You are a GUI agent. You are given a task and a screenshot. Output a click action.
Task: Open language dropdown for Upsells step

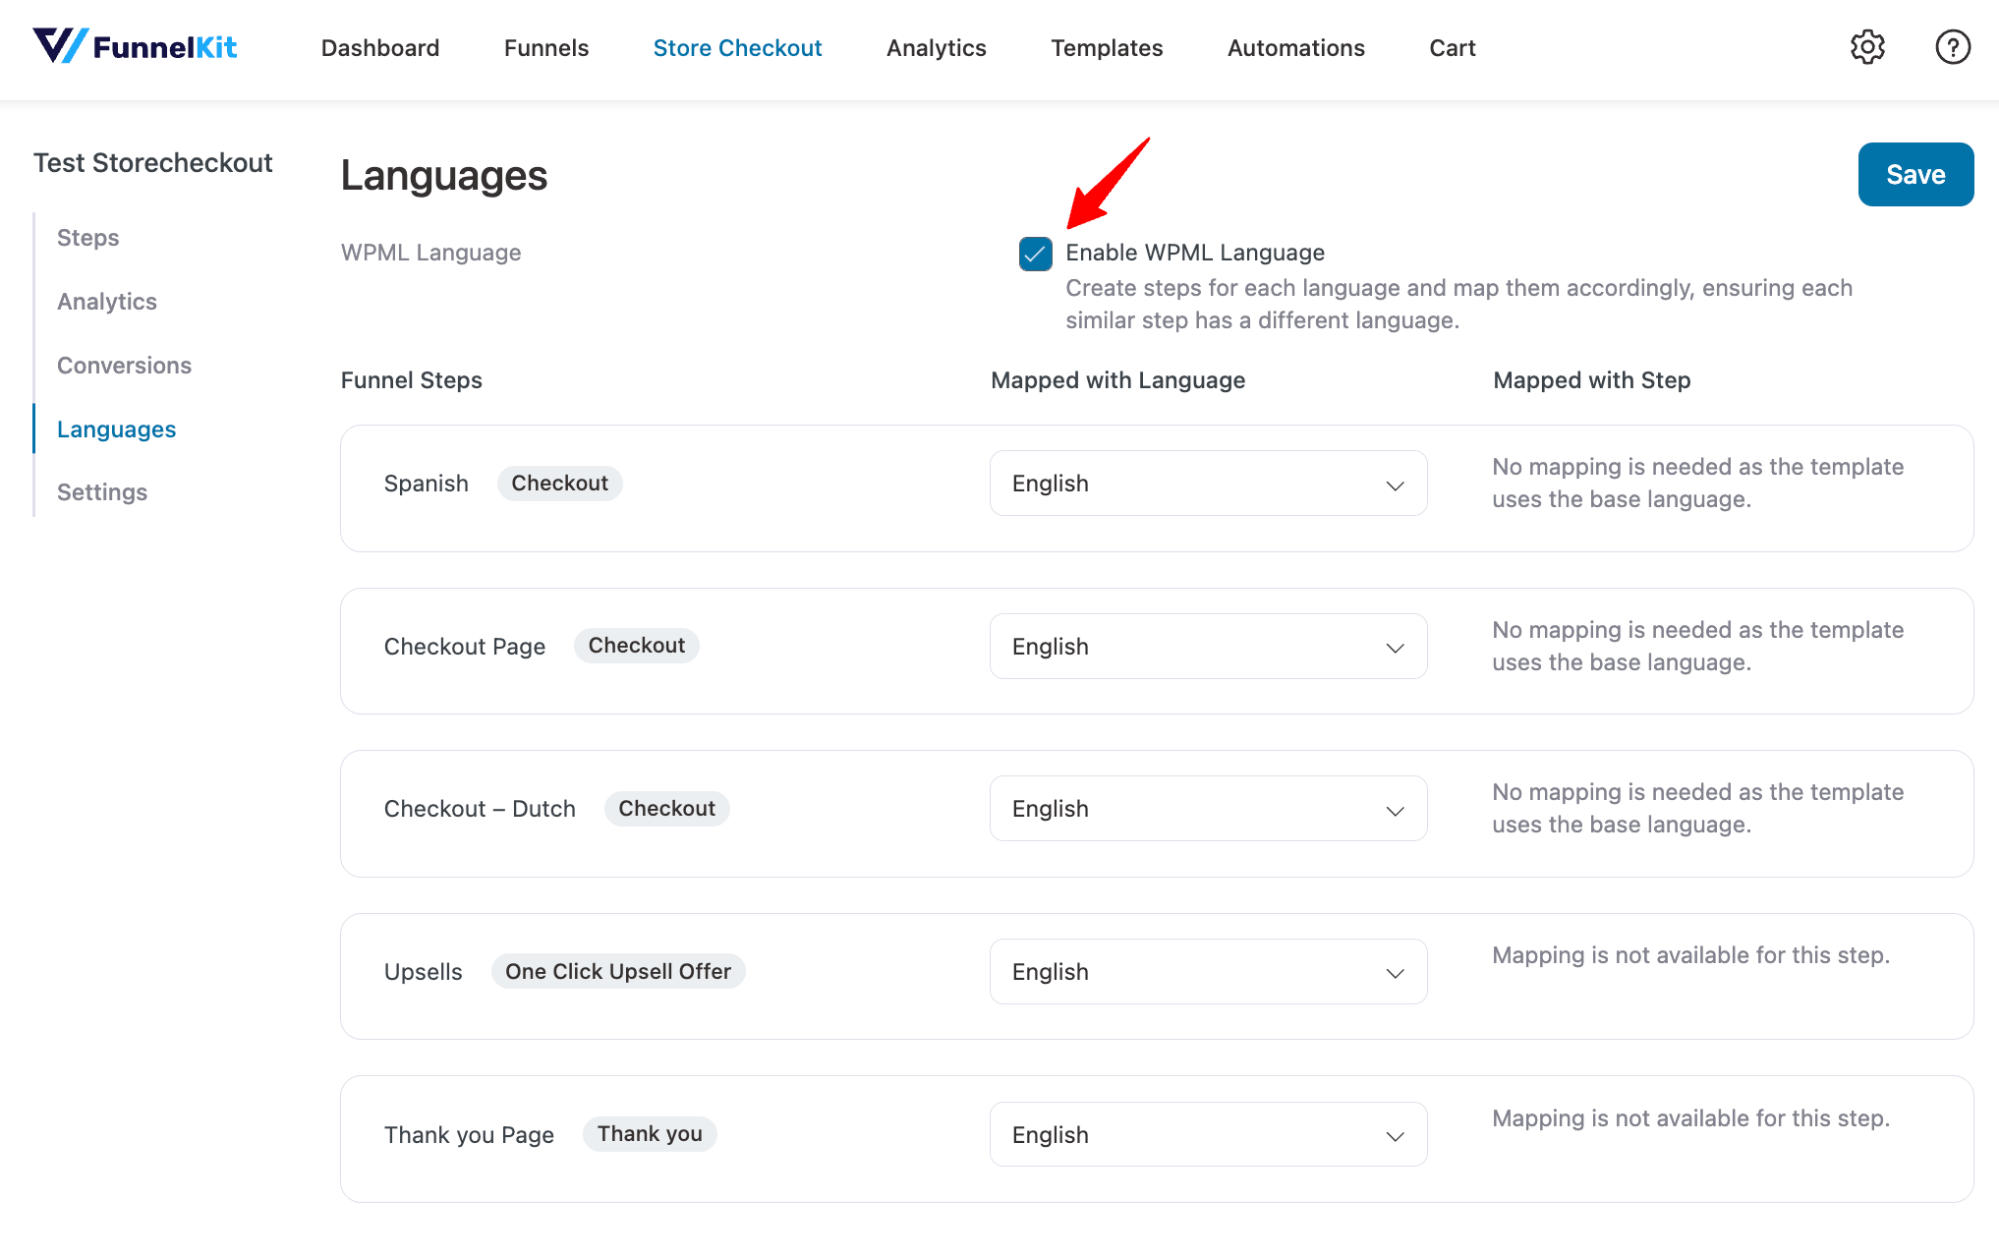click(1208, 971)
